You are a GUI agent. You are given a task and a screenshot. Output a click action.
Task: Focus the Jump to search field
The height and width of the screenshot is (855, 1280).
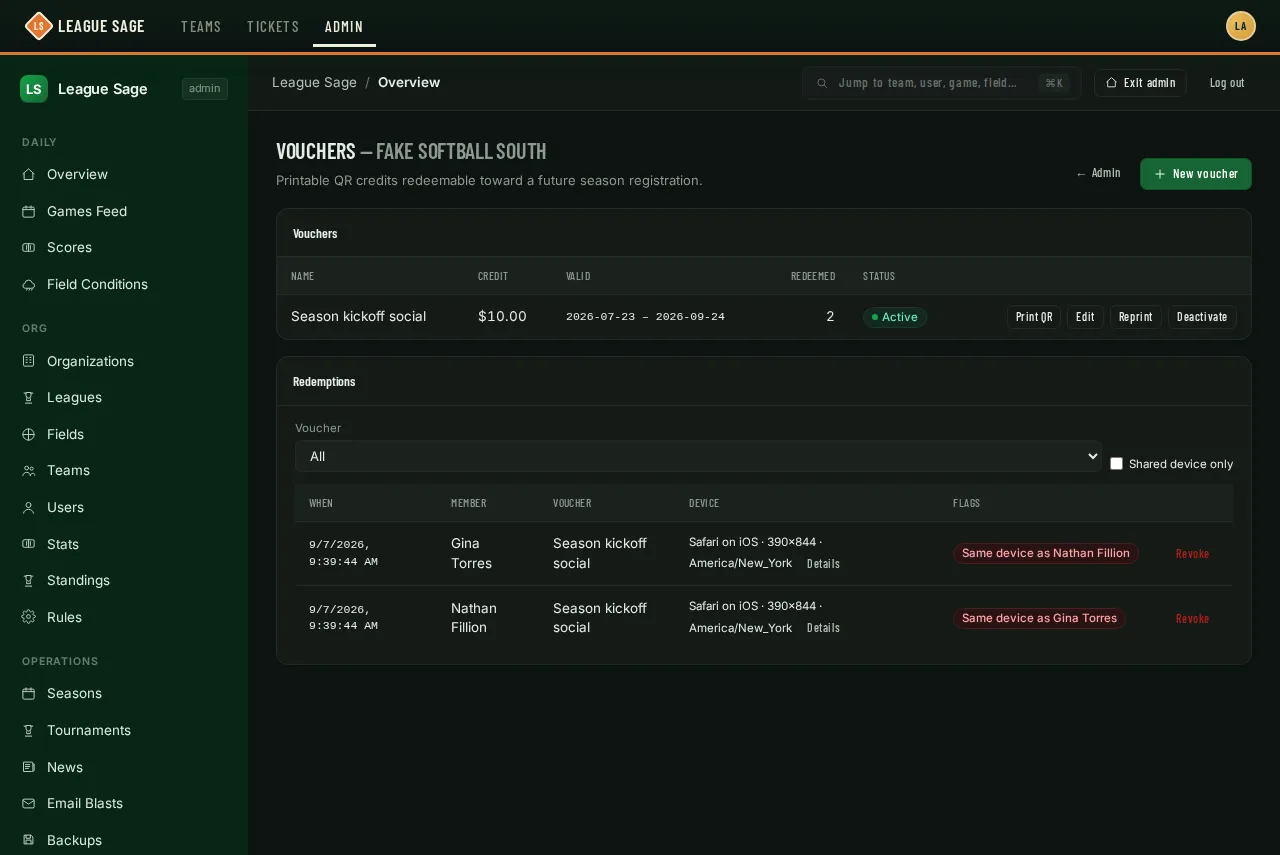[941, 83]
